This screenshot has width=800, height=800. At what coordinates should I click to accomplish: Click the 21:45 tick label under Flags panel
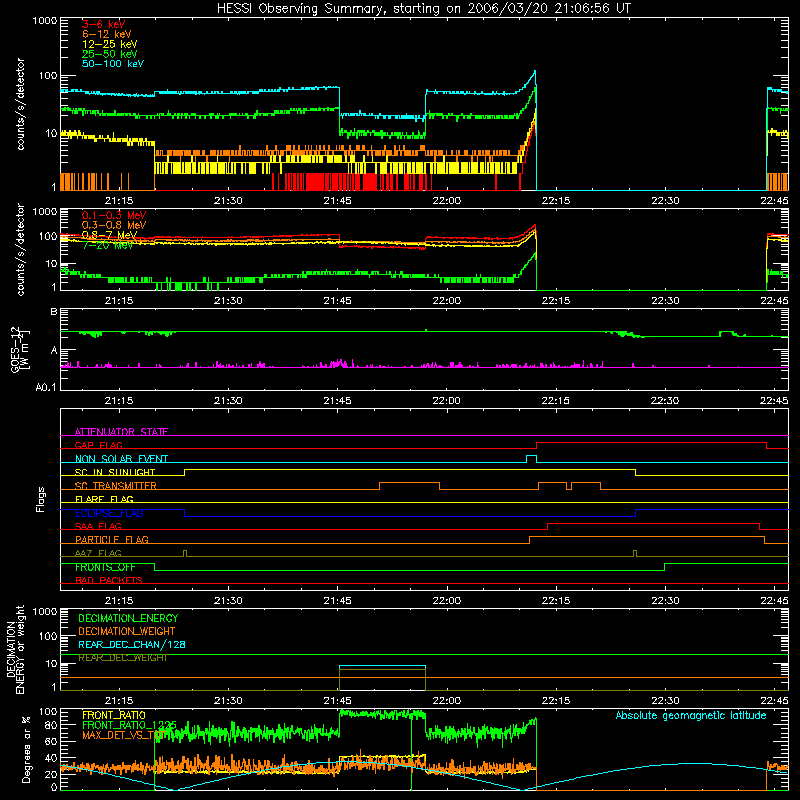[337, 601]
